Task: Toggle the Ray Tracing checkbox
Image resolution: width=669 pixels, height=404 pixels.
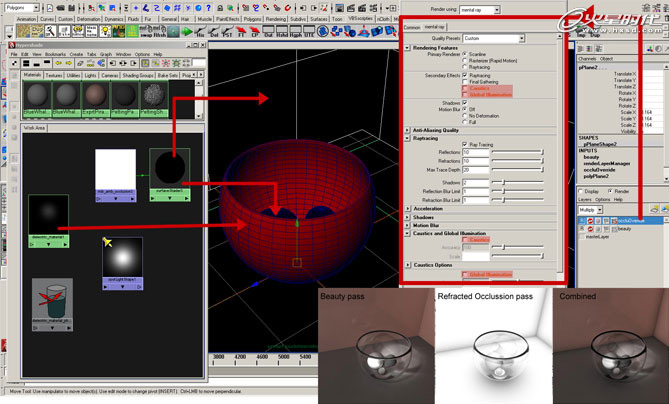Action: pyautogui.click(x=465, y=144)
